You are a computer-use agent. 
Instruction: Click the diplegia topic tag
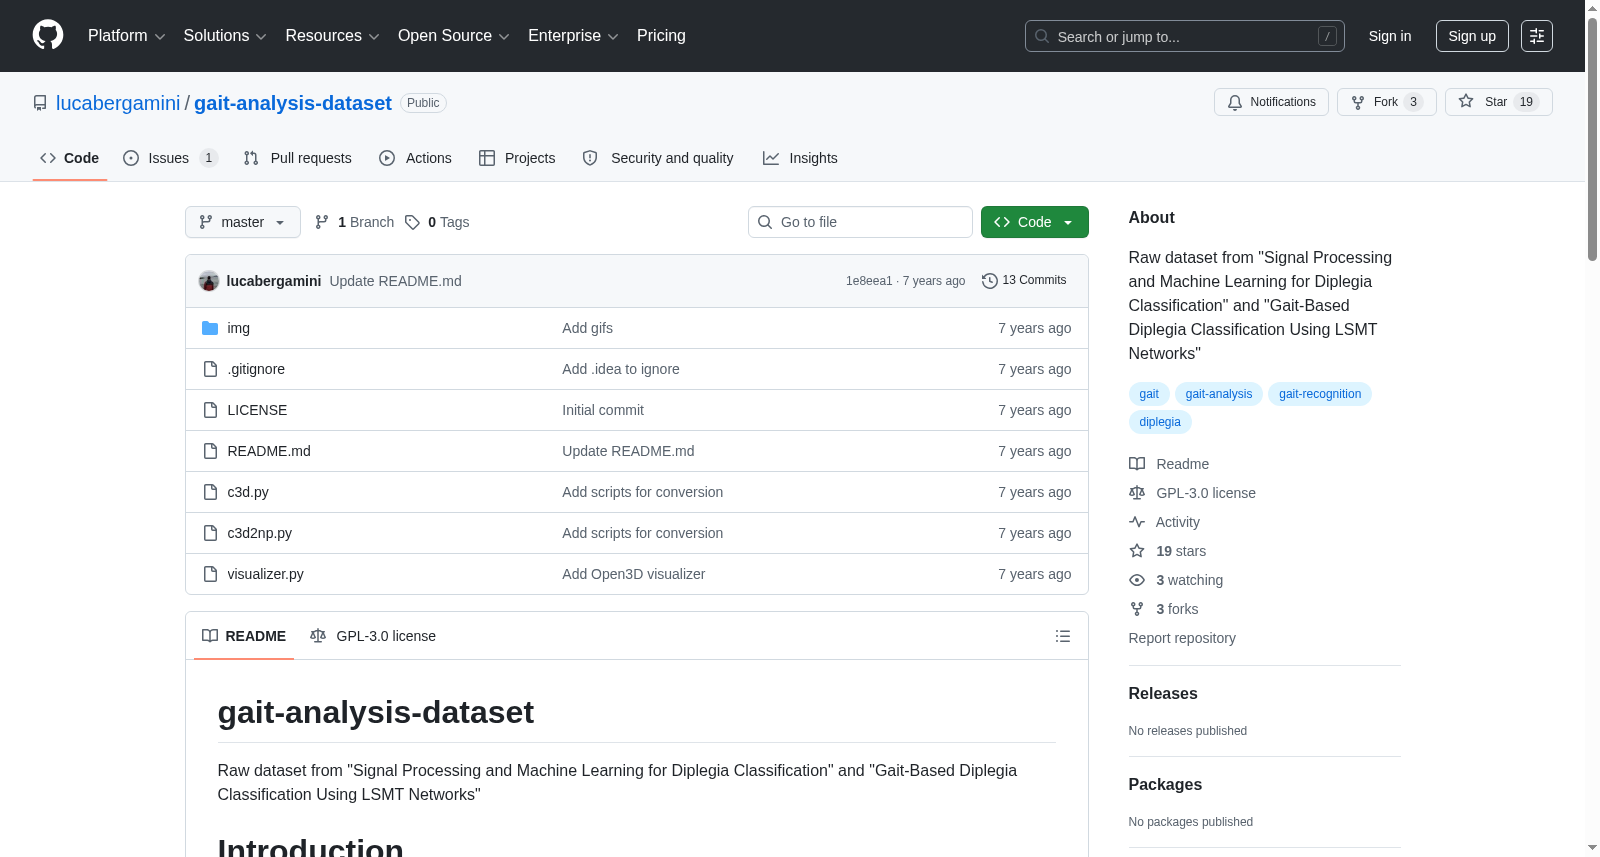pyautogui.click(x=1160, y=422)
